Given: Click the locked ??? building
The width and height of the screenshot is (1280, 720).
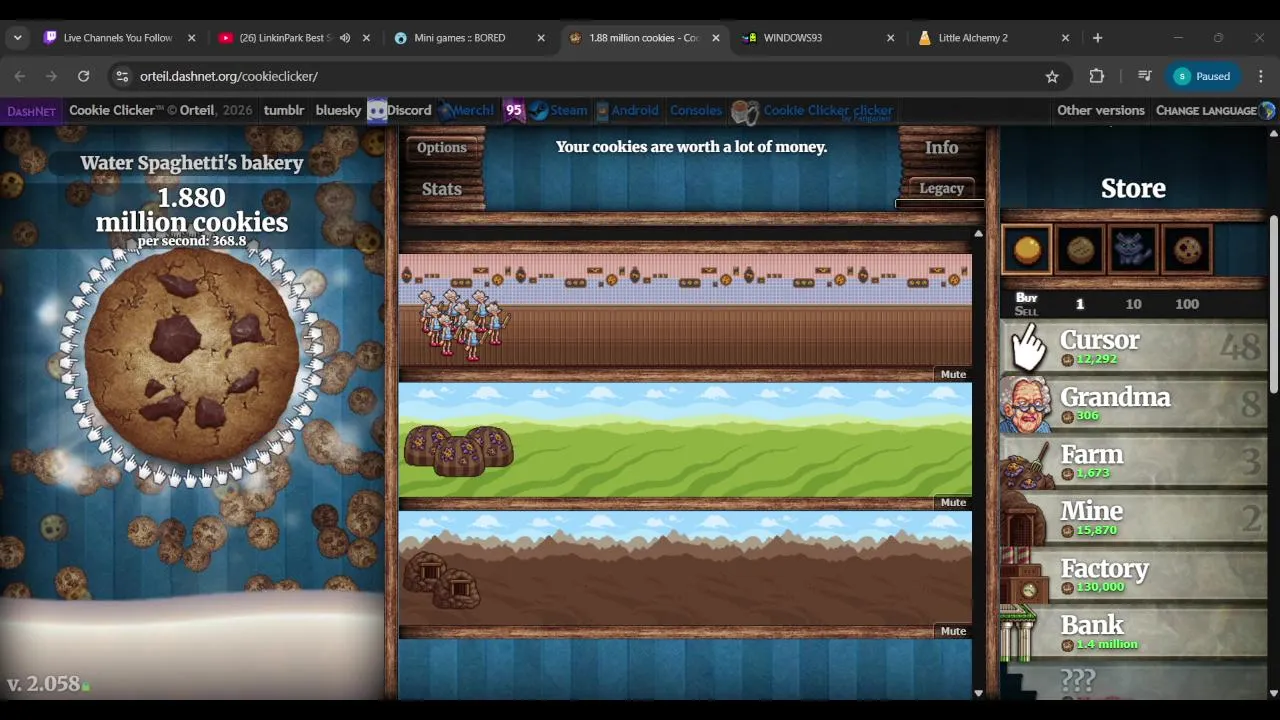Looking at the screenshot, I should [x=1134, y=680].
